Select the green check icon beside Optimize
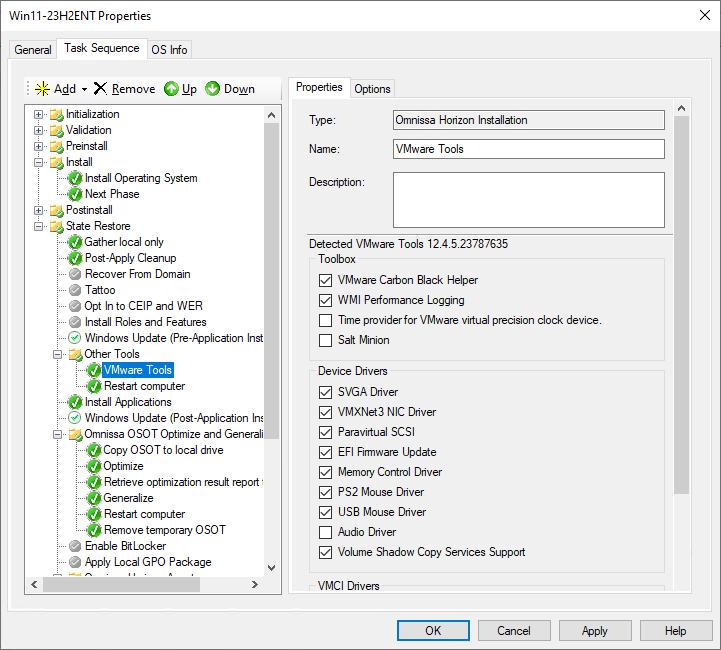 tap(94, 466)
